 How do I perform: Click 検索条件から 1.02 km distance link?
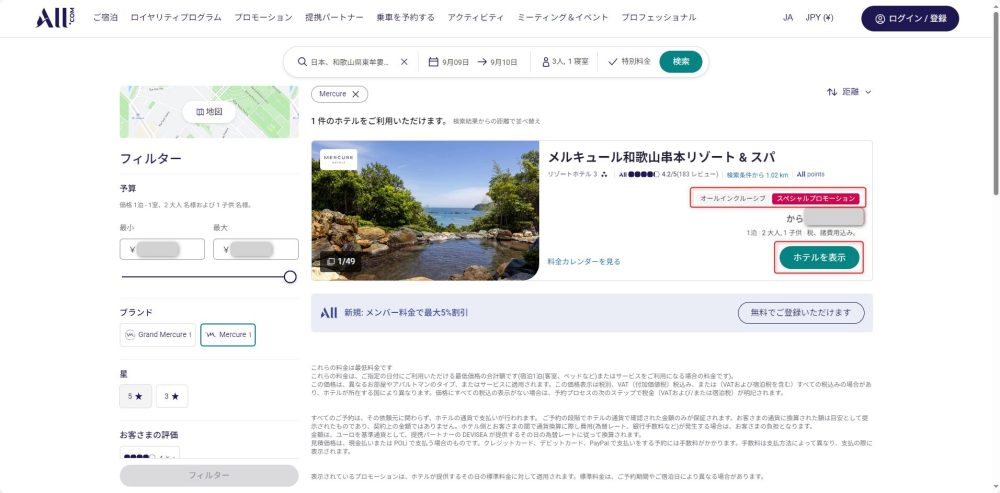click(x=757, y=175)
